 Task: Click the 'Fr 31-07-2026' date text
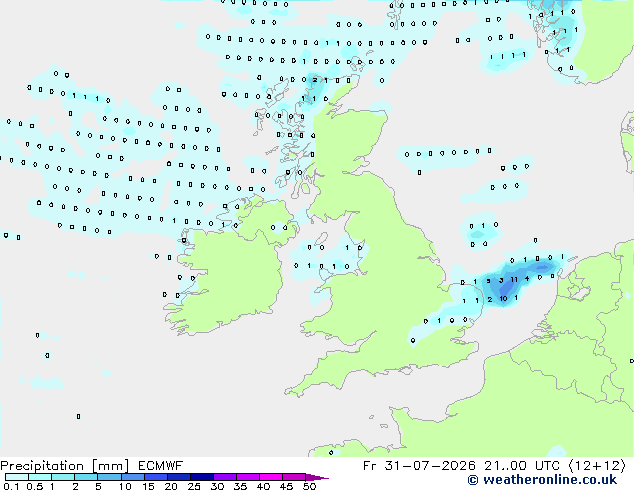pyautogui.click(x=419, y=466)
